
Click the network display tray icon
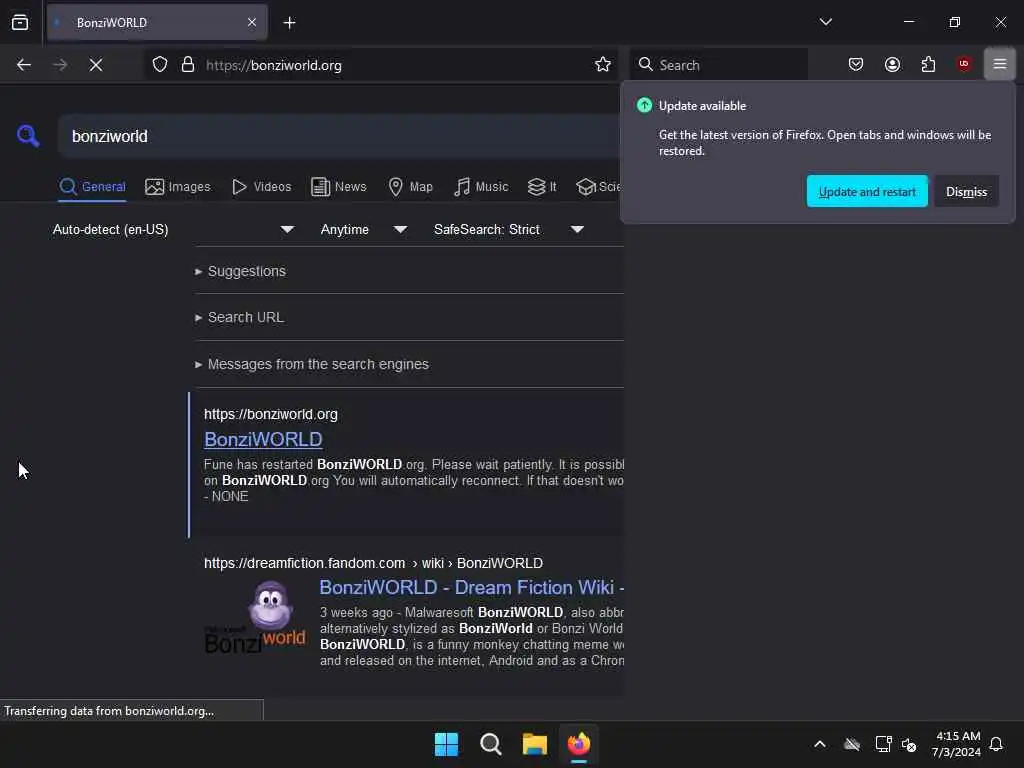click(884, 744)
